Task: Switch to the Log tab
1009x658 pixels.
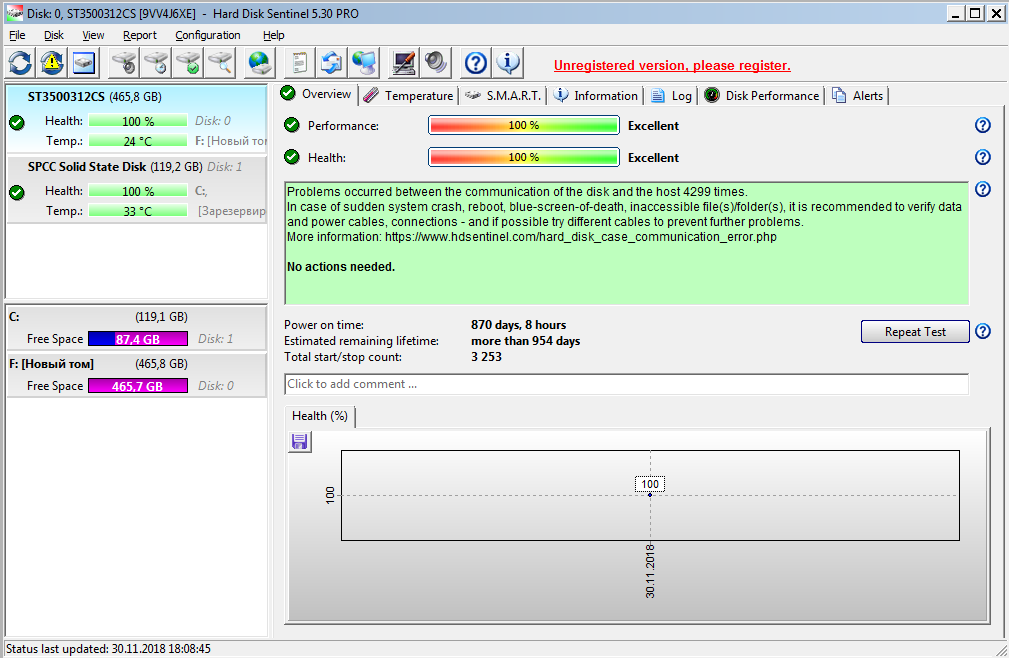Action: pos(671,96)
